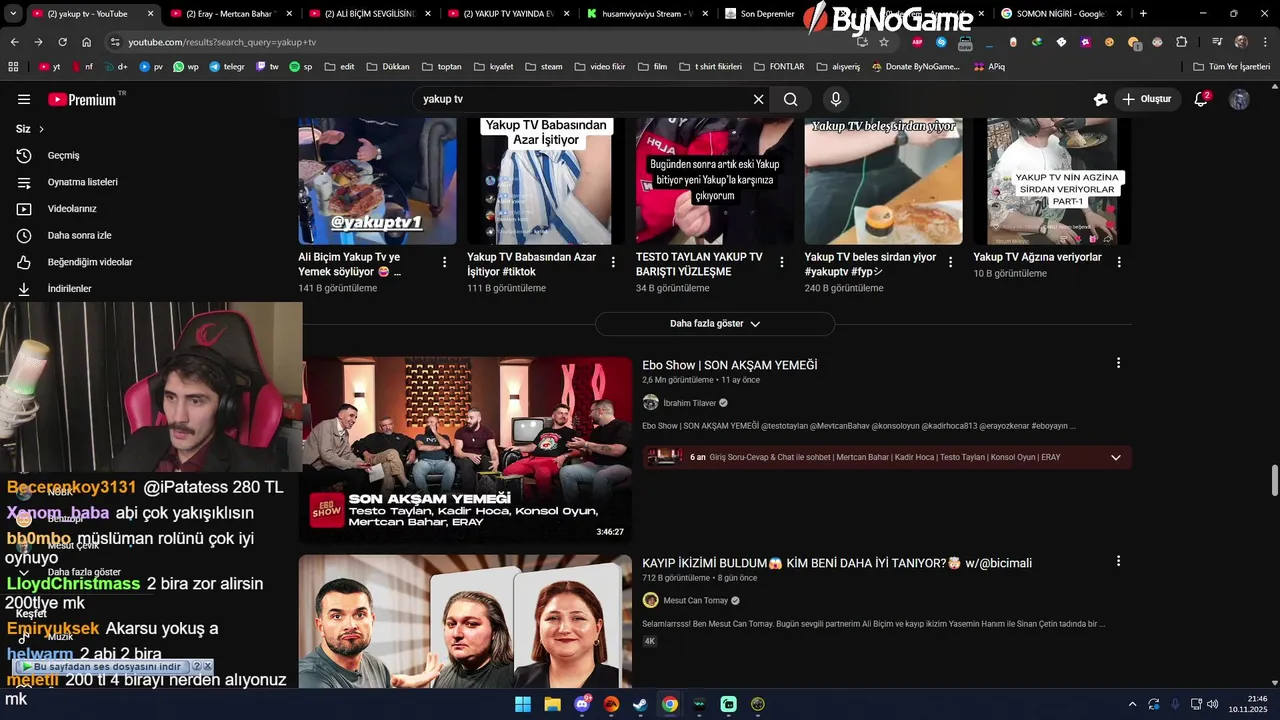Open the YouTube guide hamburger menu
The height and width of the screenshot is (720, 1280).
click(24, 100)
